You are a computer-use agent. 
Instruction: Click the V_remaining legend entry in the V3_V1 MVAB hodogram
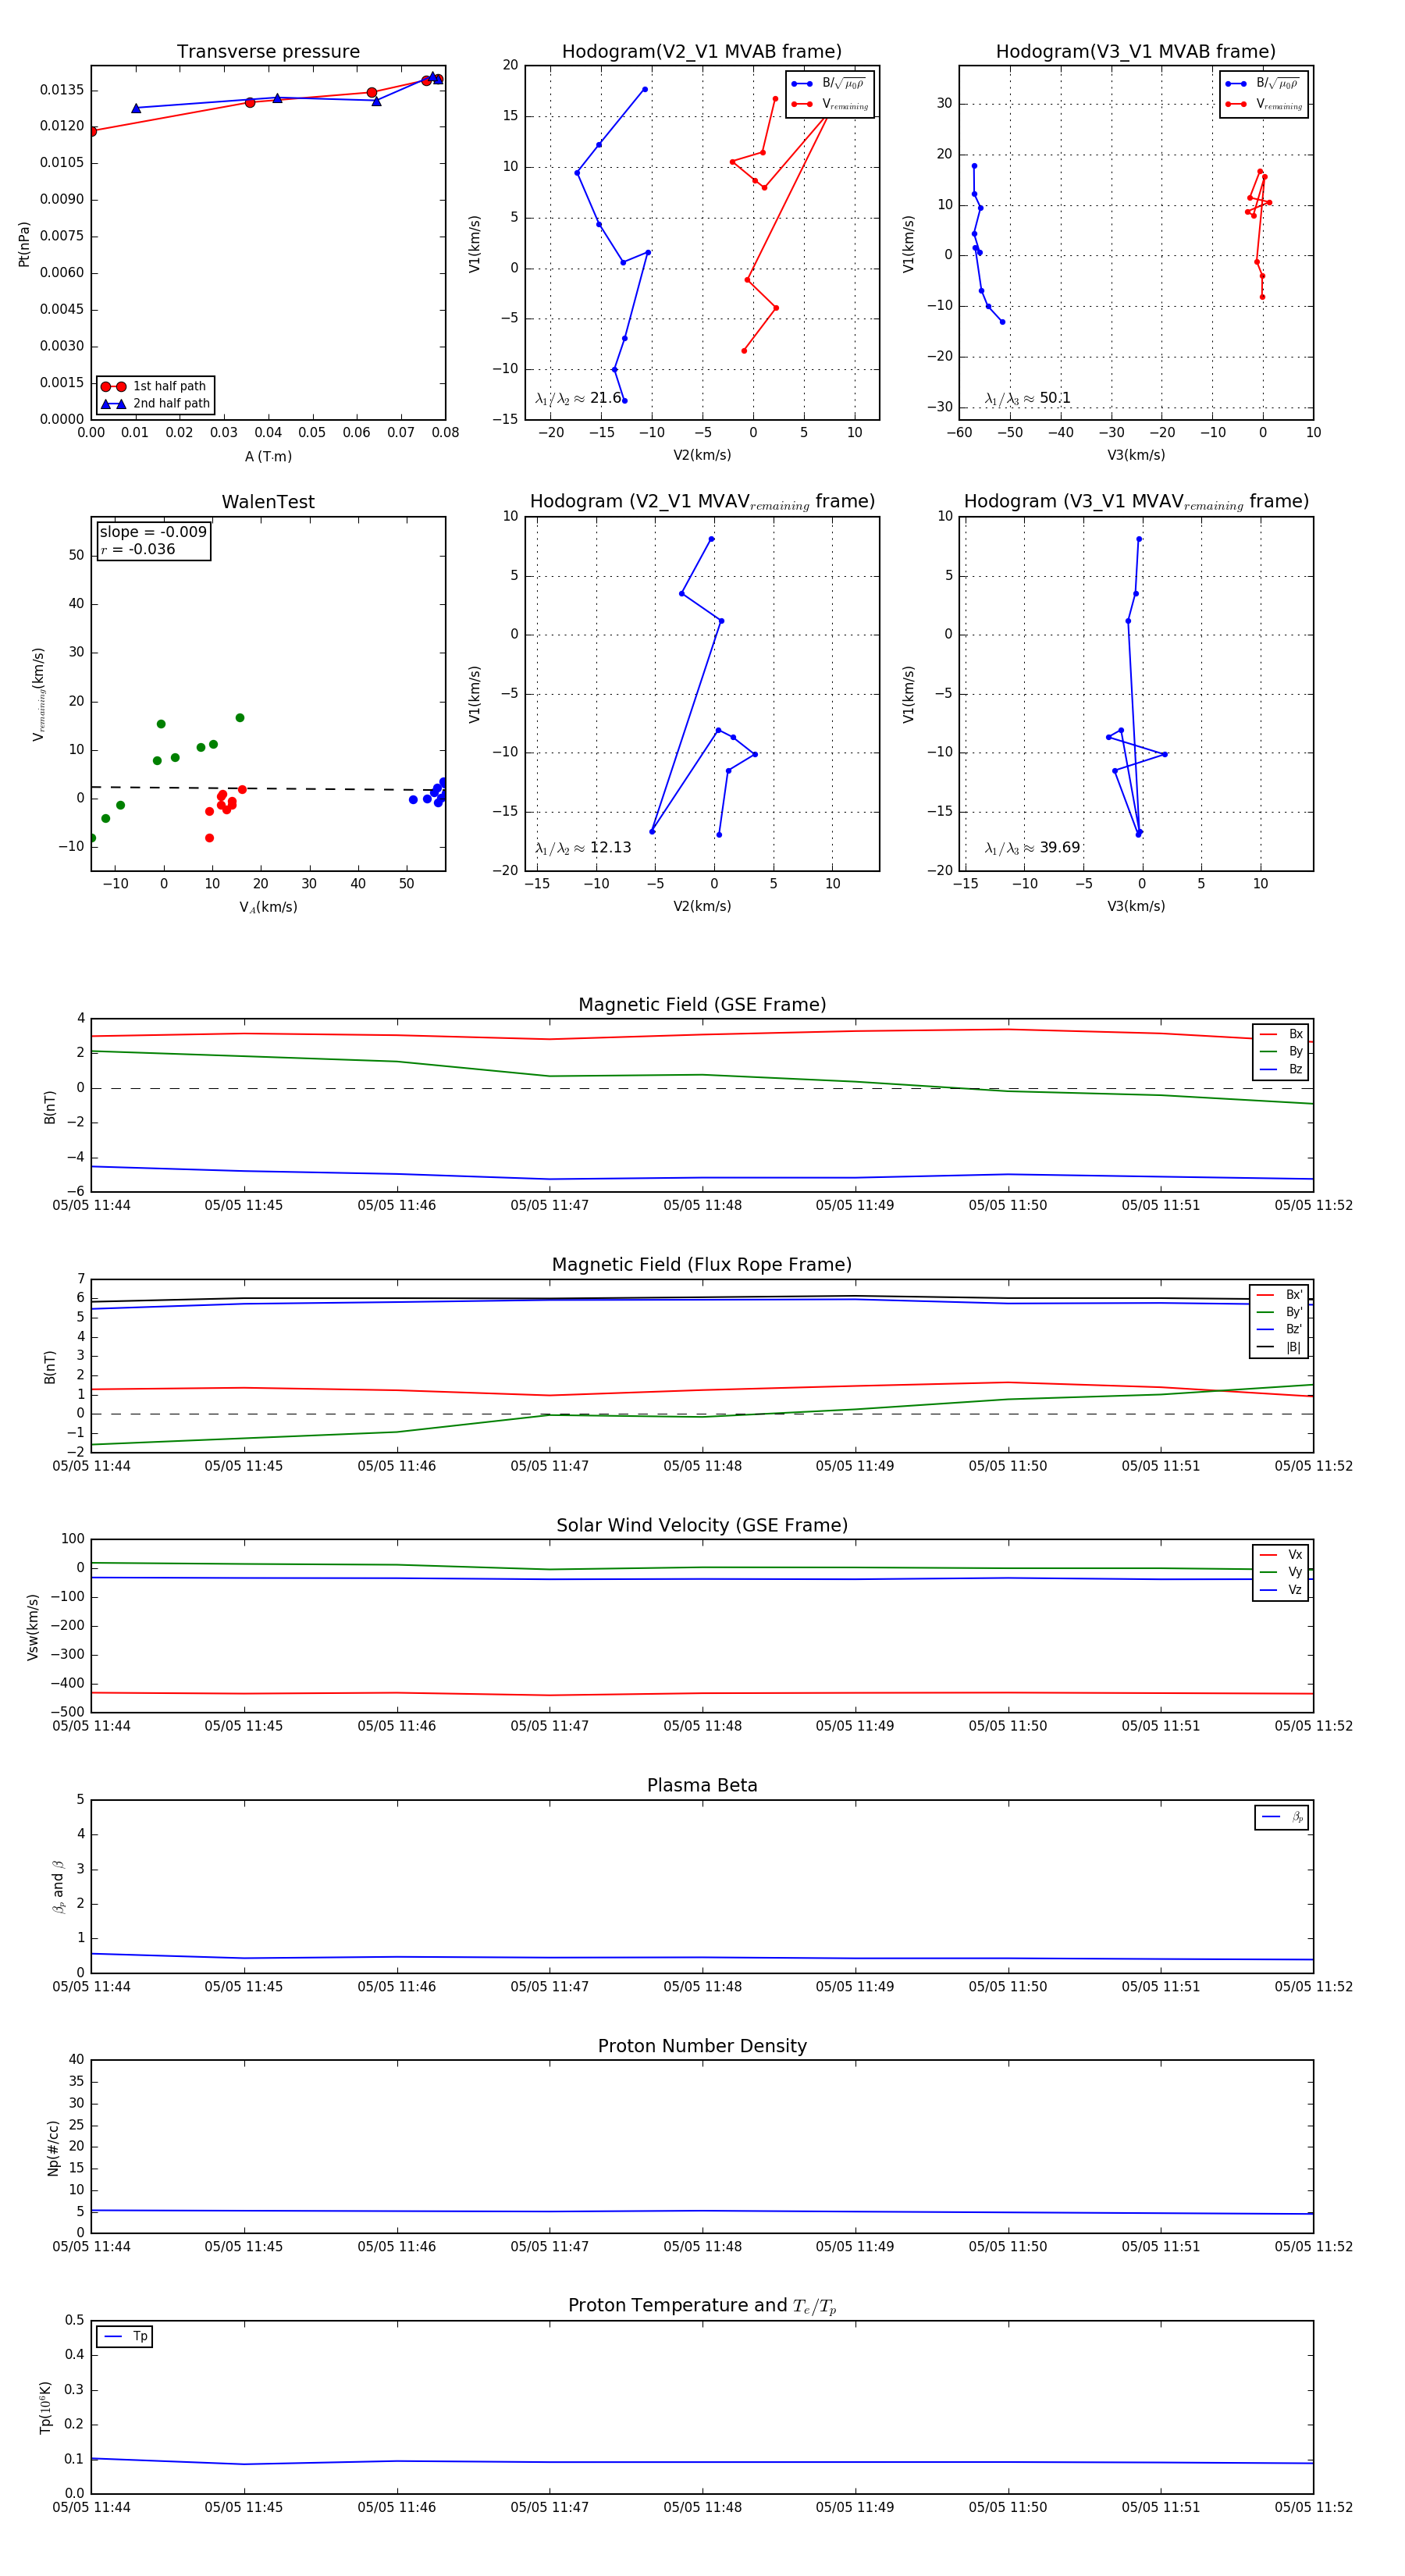click(x=1263, y=104)
